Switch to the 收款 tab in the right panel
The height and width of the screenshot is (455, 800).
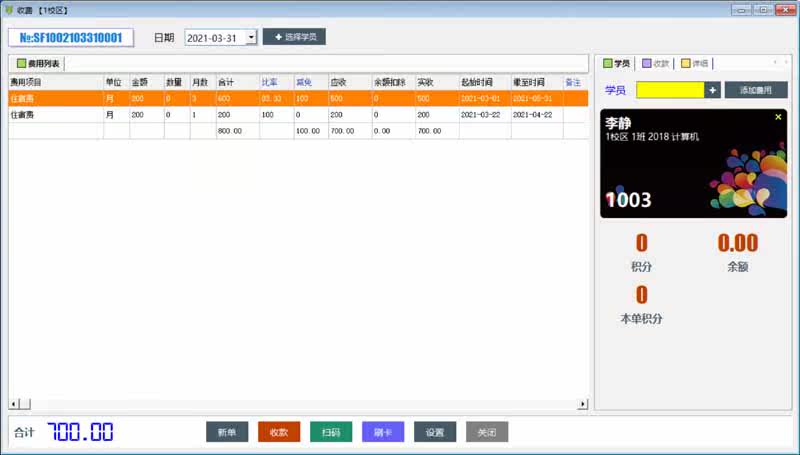(x=656, y=63)
